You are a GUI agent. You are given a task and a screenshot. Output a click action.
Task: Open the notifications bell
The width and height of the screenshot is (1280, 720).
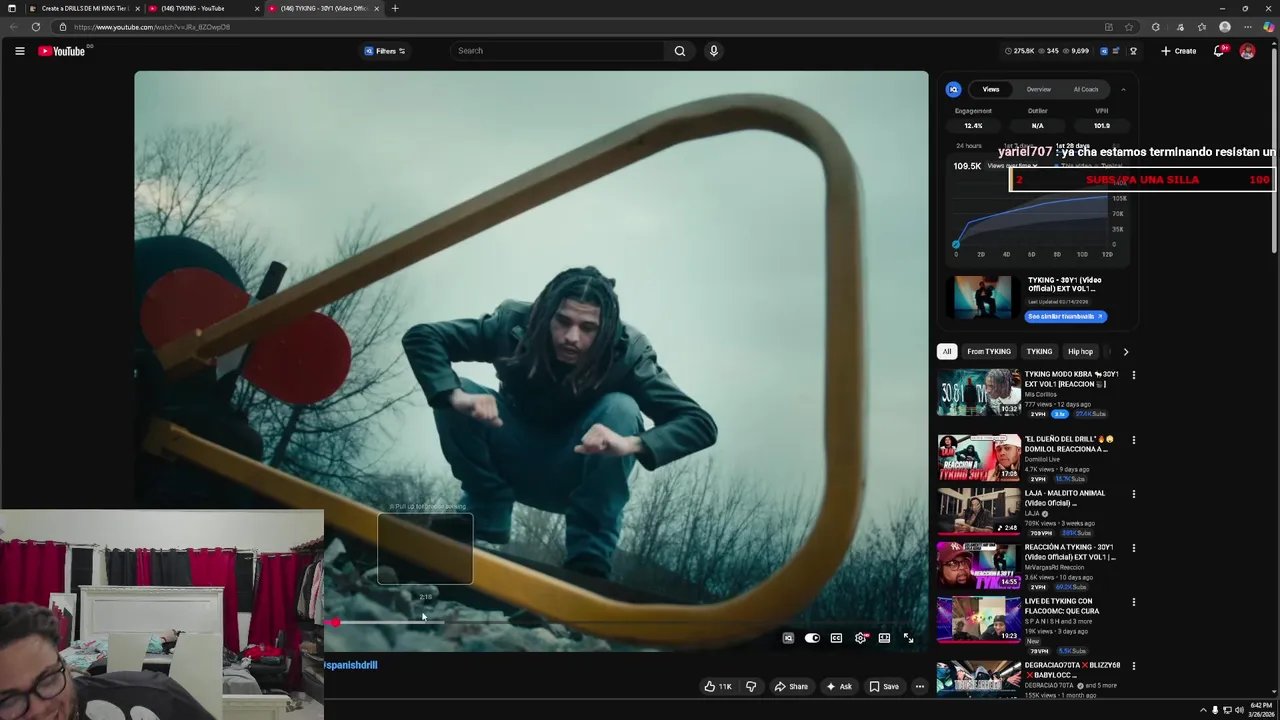[x=1219, y=51]
